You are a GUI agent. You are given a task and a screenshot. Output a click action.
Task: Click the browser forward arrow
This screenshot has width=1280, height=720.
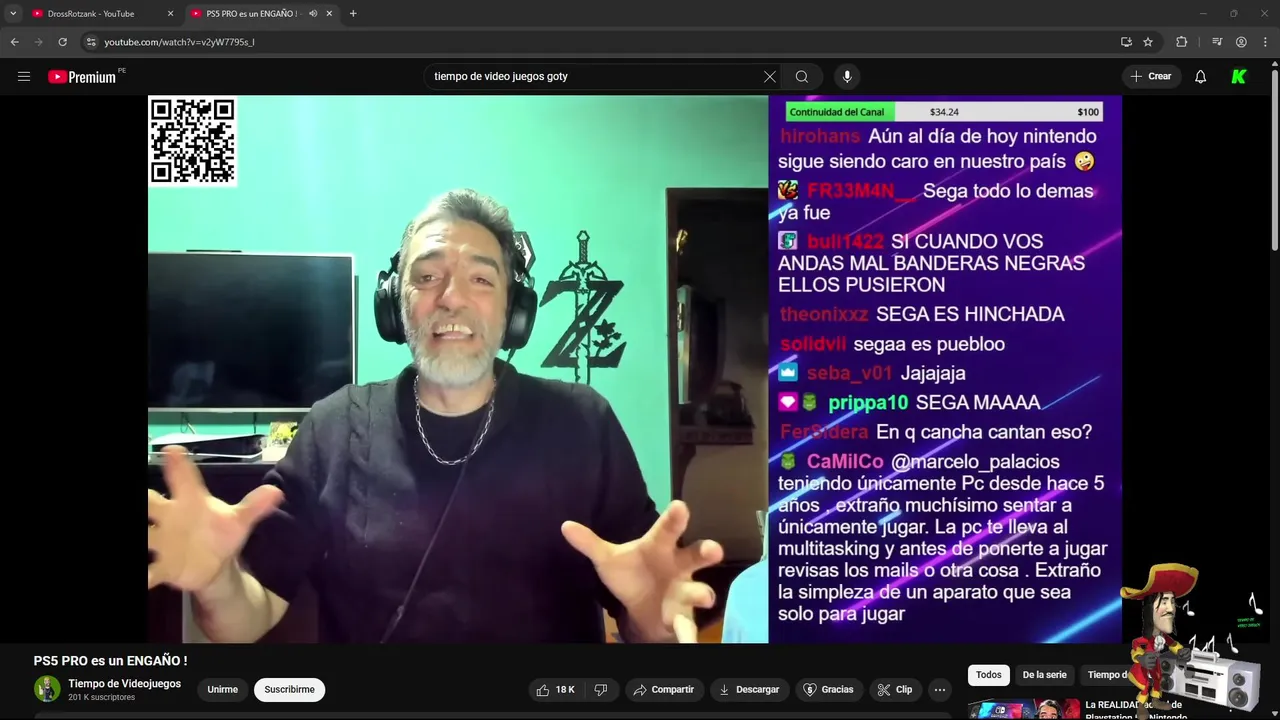[38, 42]
